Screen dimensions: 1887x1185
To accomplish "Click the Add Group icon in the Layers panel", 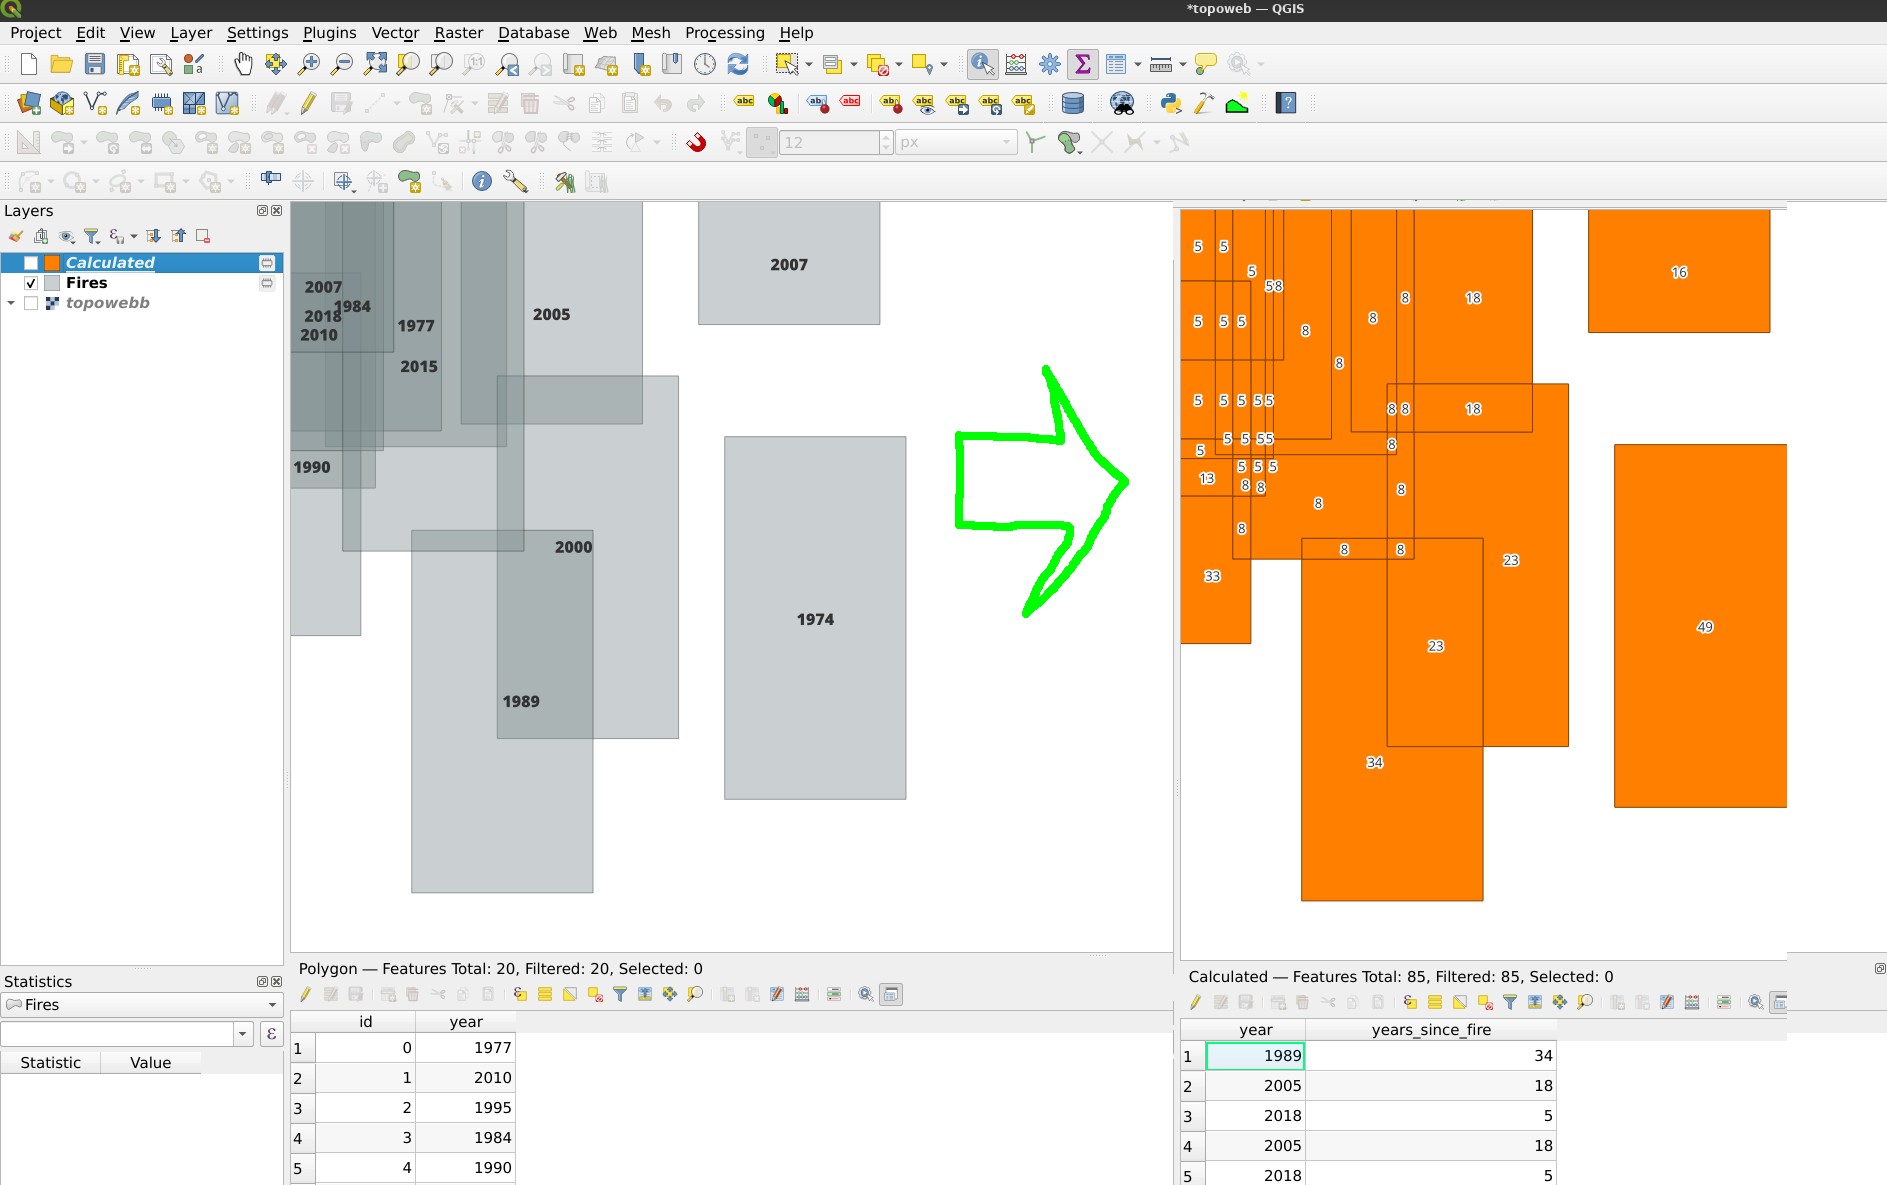I will click(x=41, y=236).
